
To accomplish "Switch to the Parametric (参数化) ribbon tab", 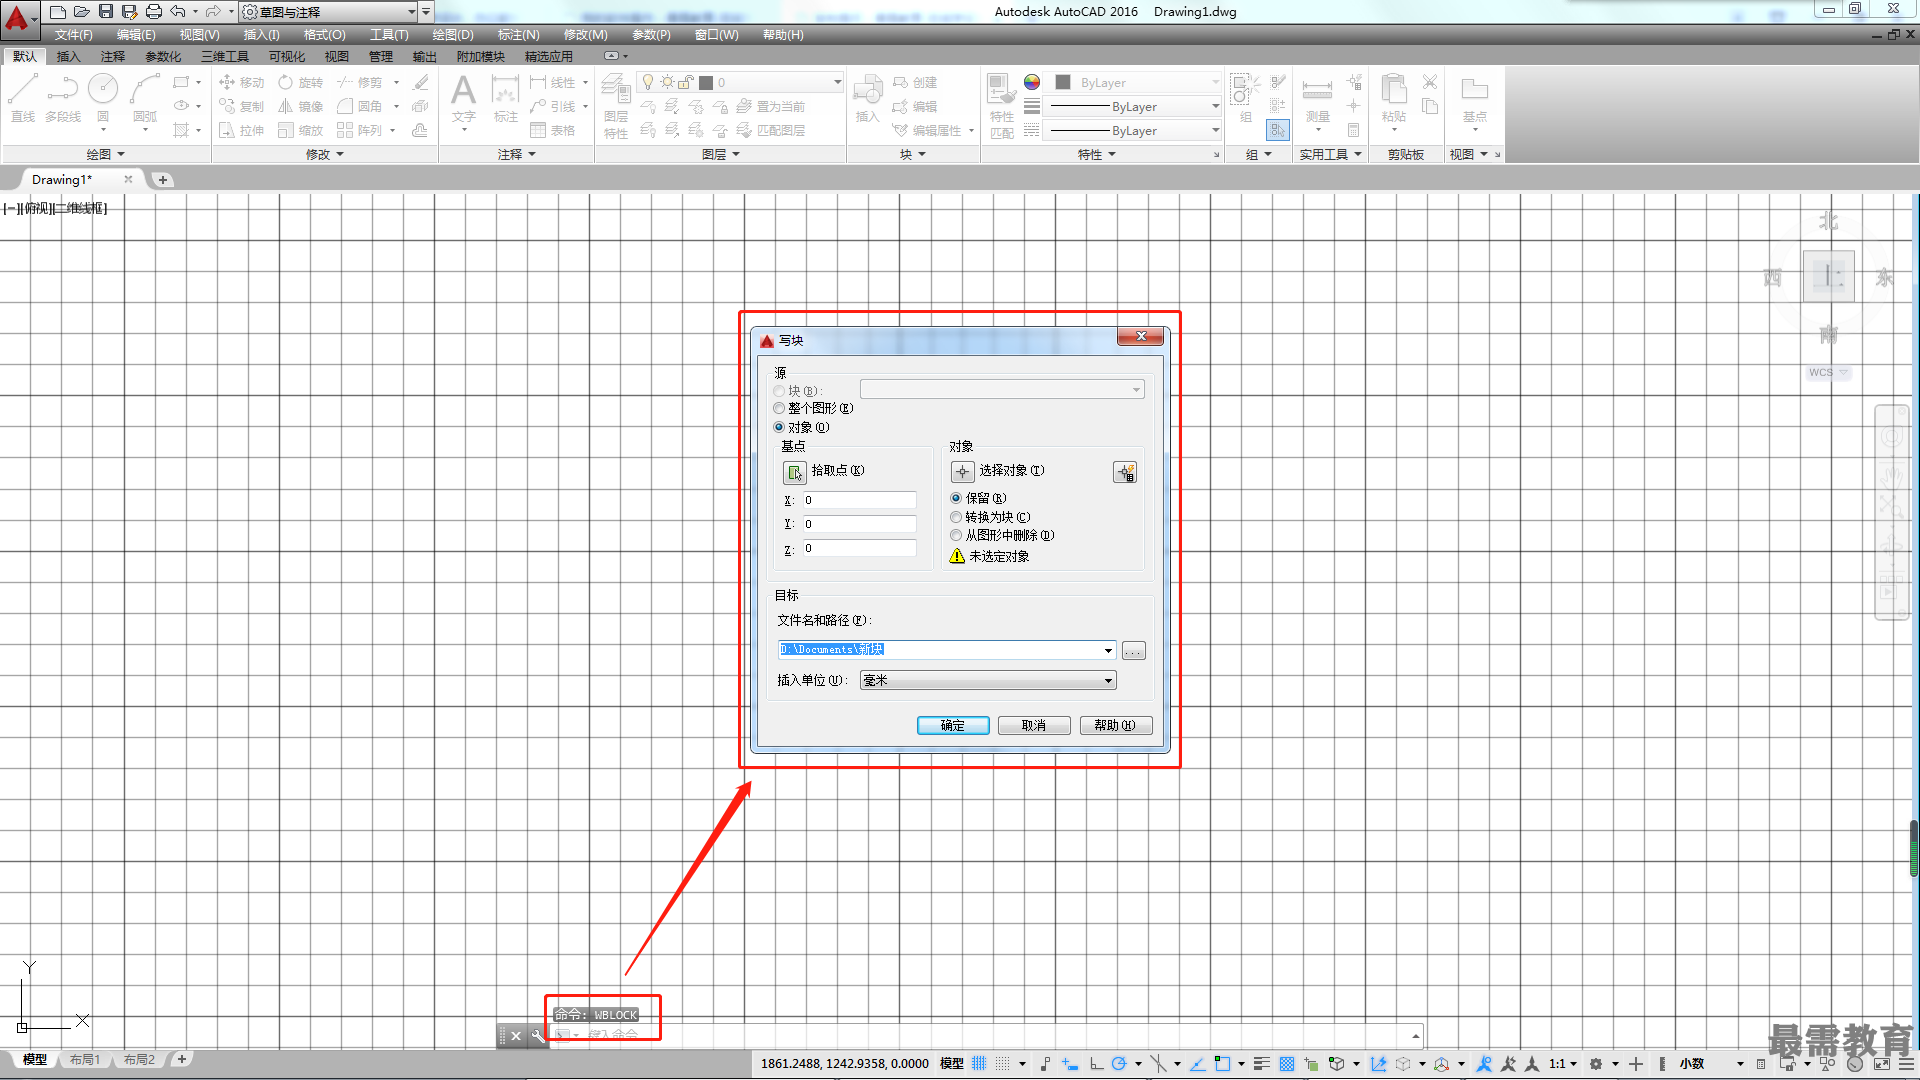I will [163, 57].
